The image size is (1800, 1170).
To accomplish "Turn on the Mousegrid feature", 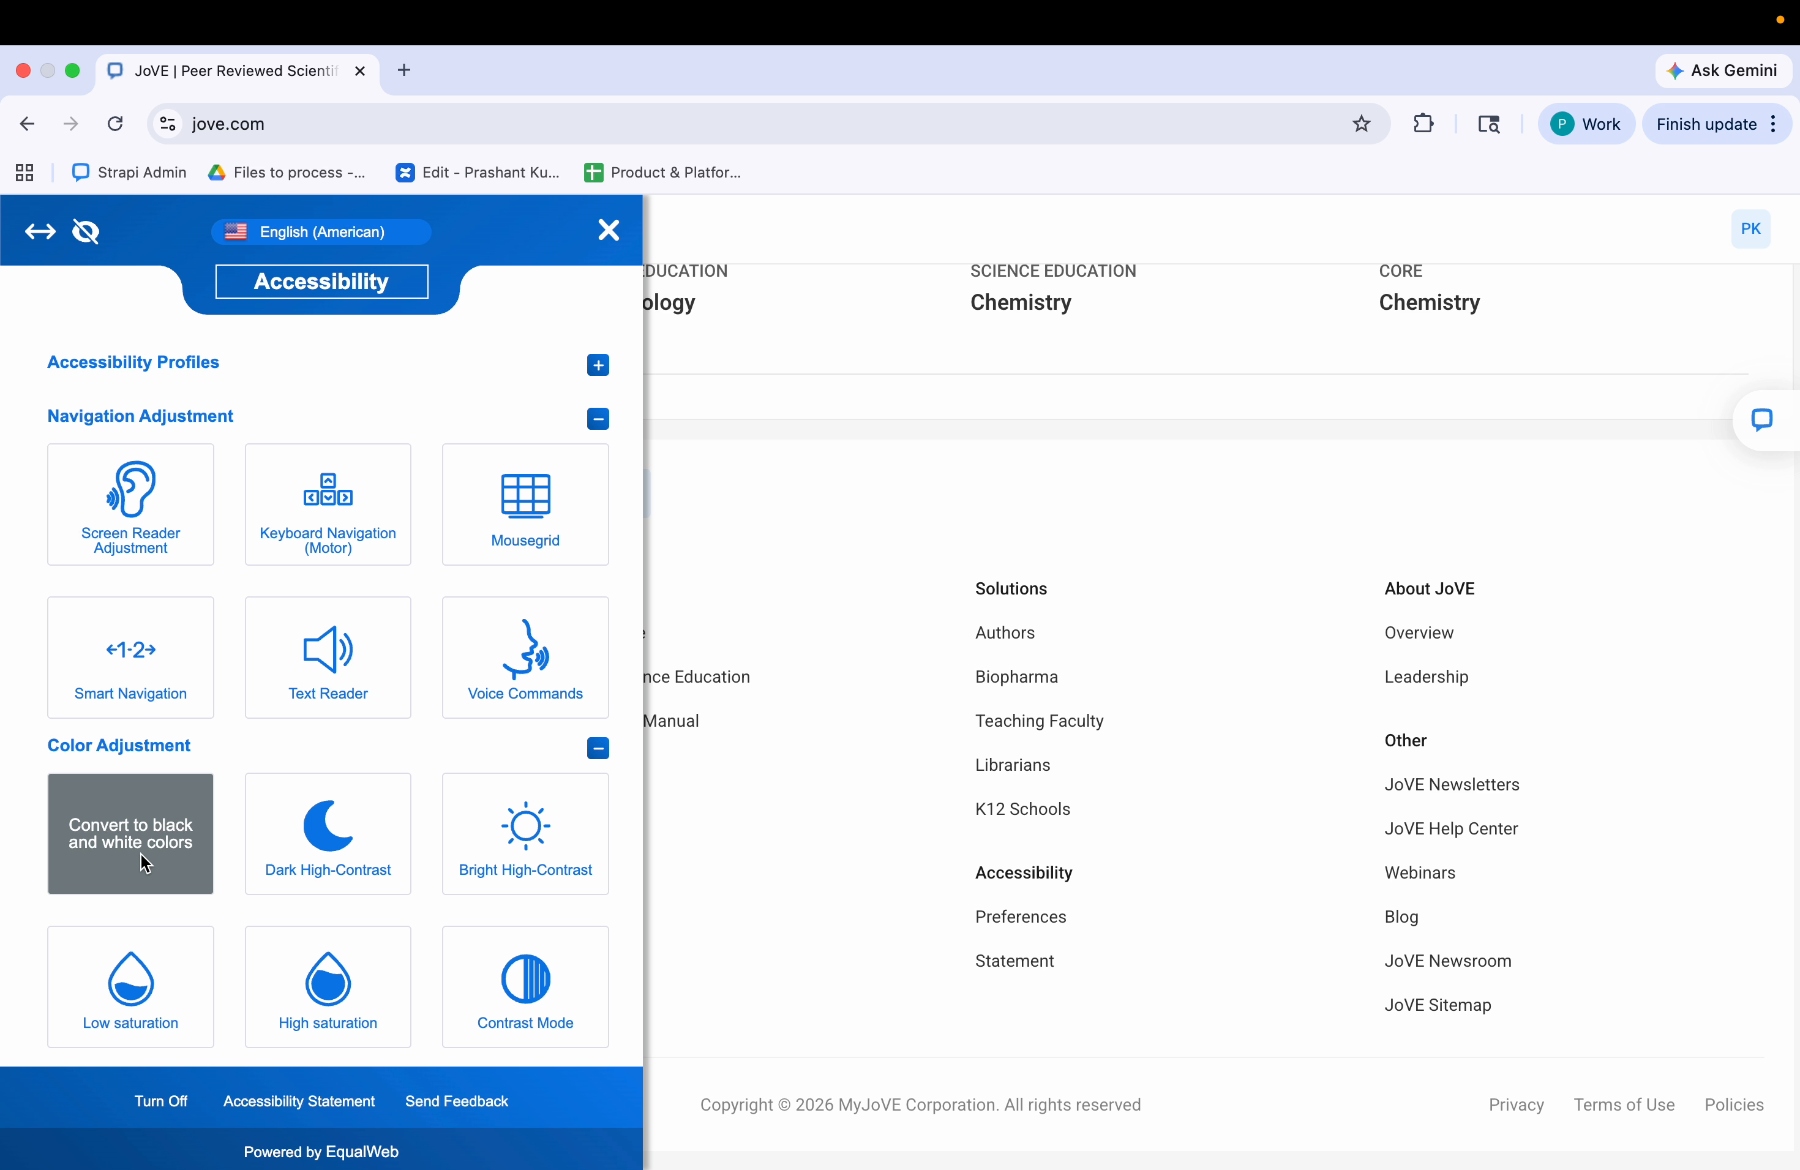I will (x=525, y=505).
